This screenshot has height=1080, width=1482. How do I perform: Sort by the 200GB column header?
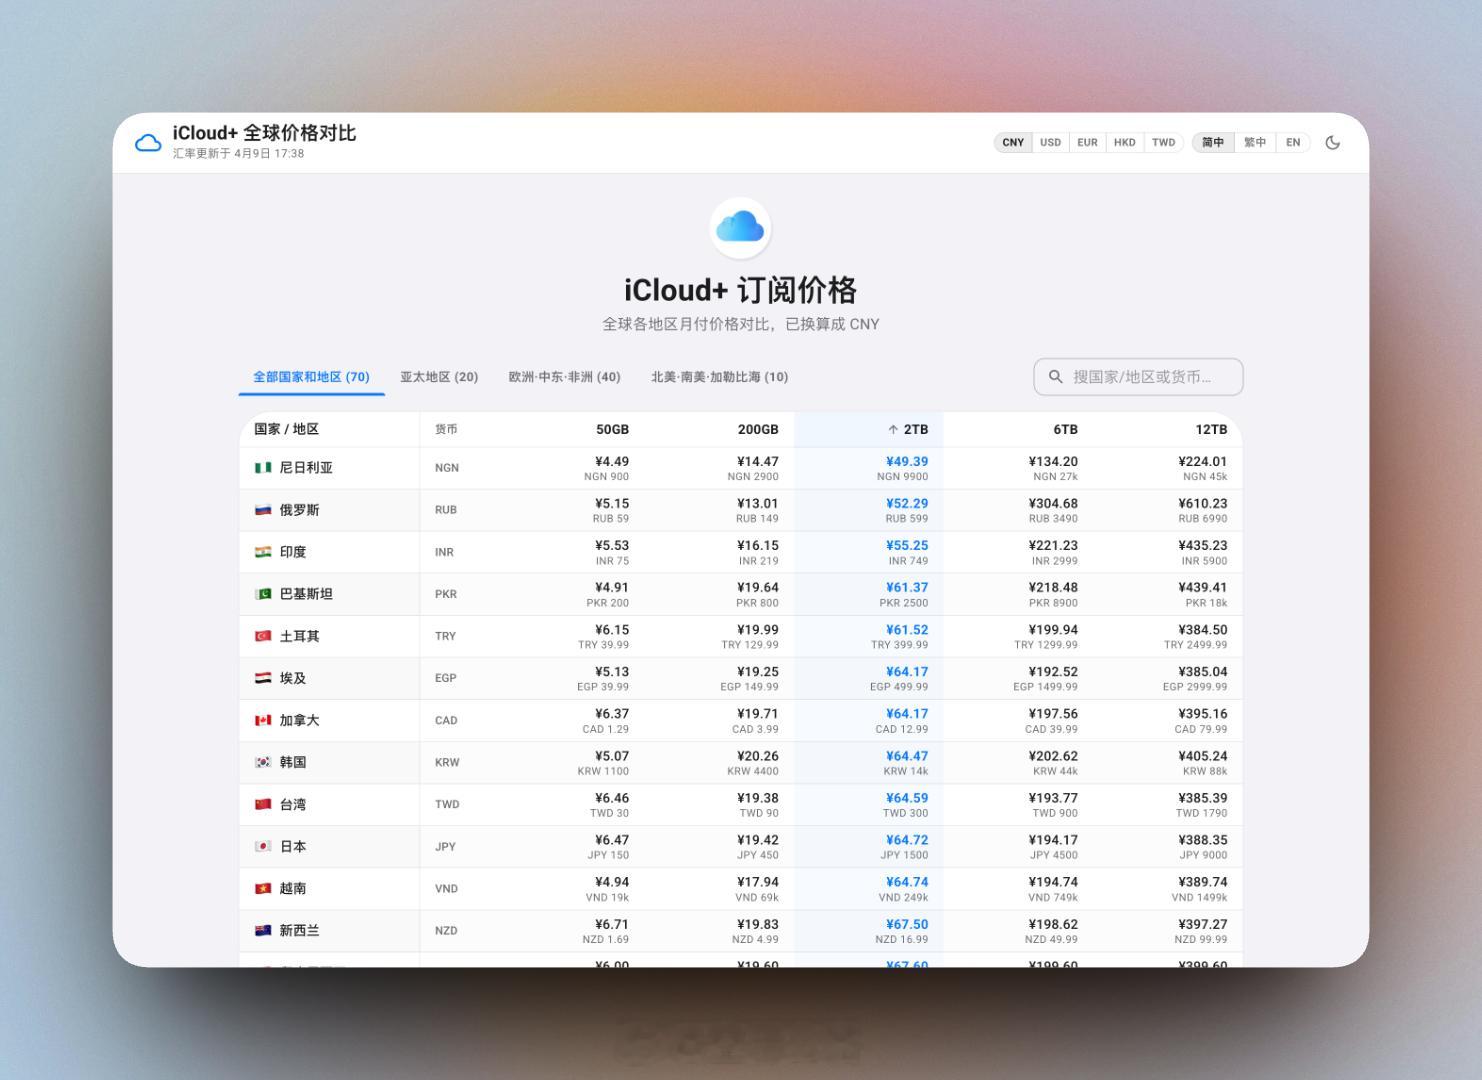click(x=757, y=429)
